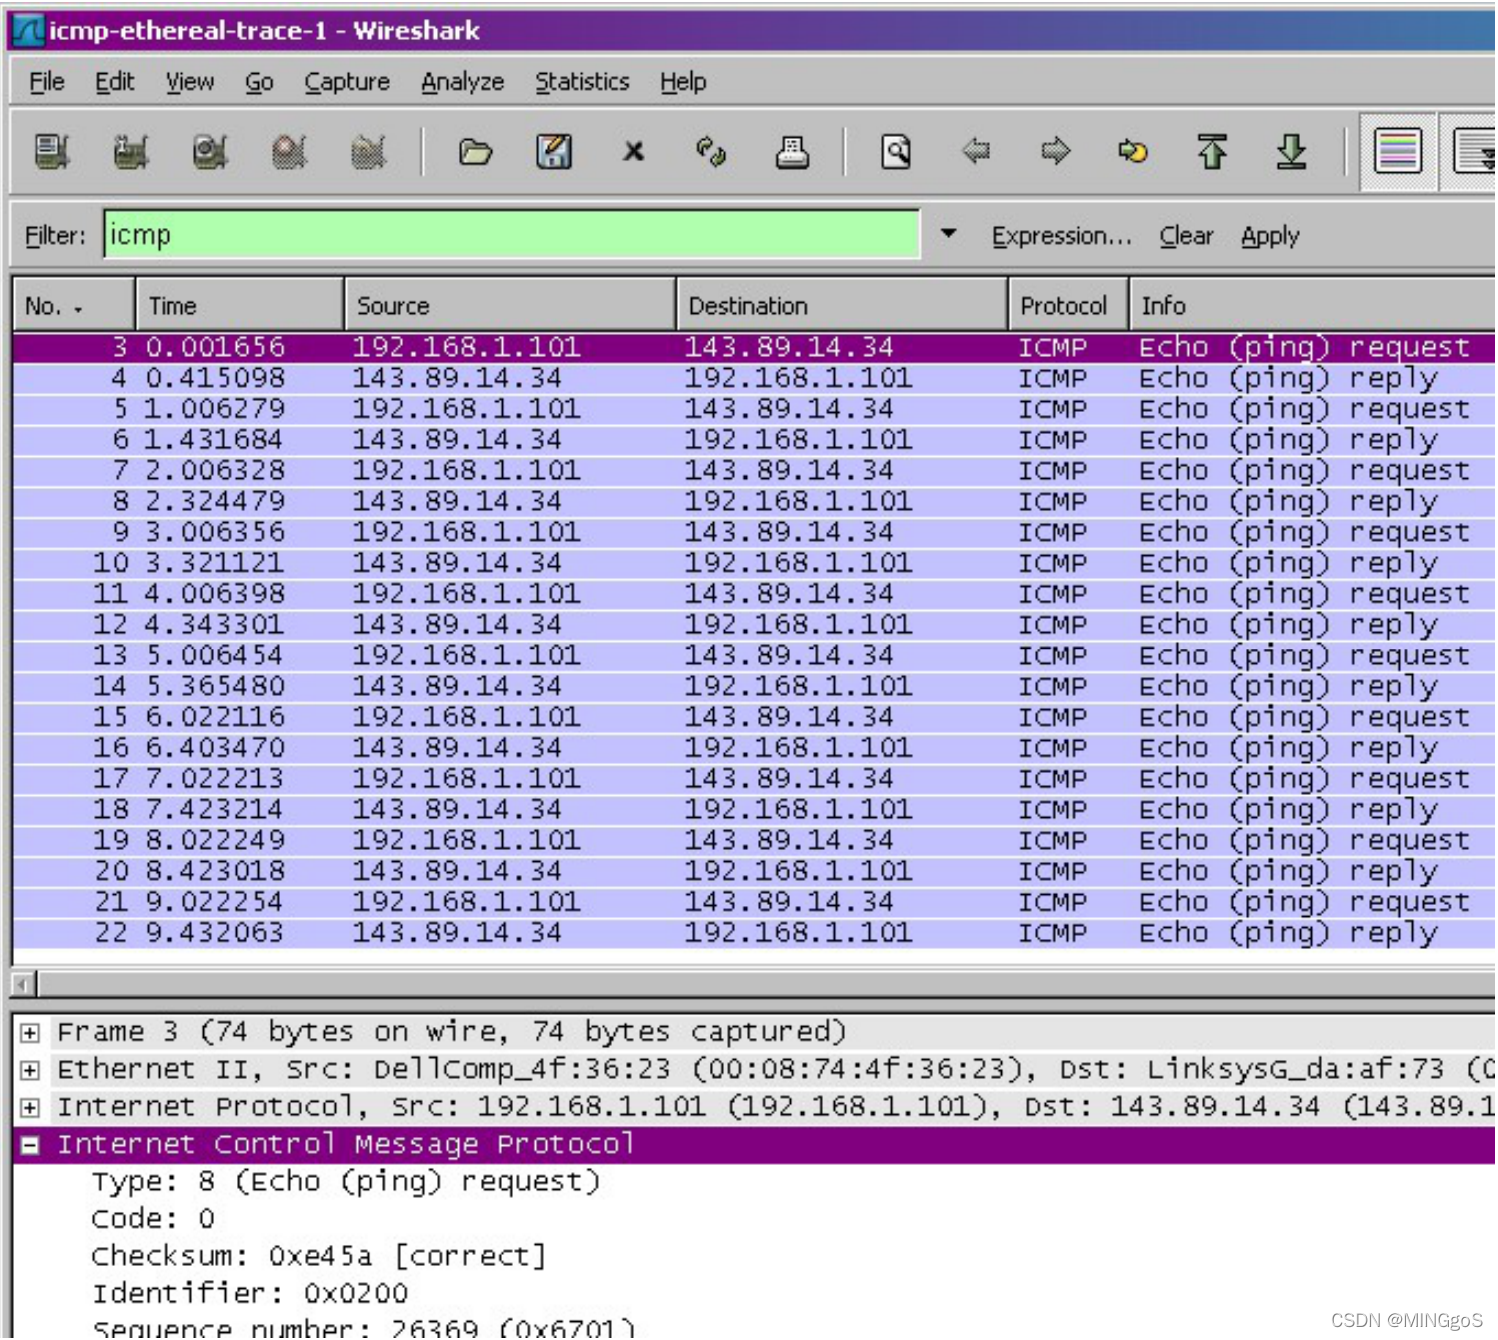Select packet 13 at time 5.006454
The image size is (1498, 1340).
point(754,655)
